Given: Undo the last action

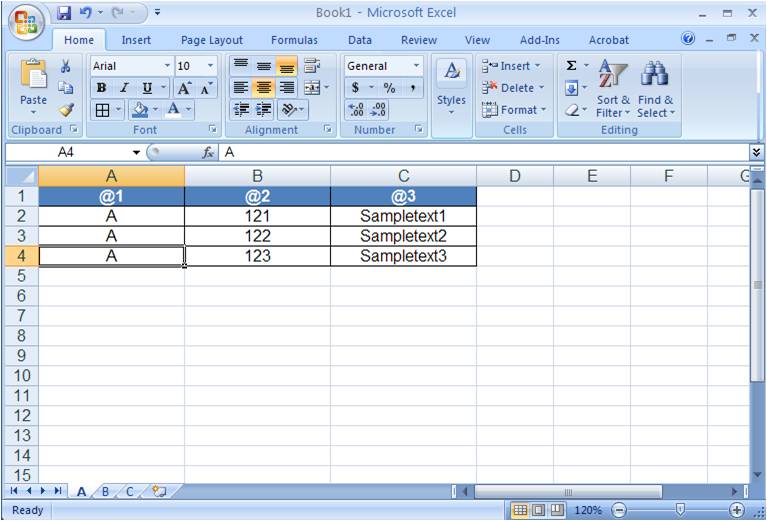Looking at the screenshot, I should (86, 13).
